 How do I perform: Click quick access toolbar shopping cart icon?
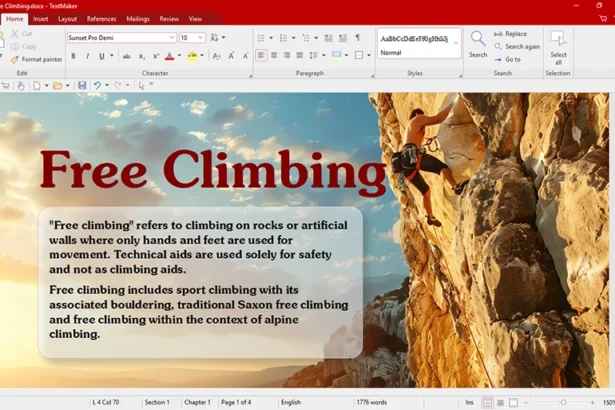point(5,85)
